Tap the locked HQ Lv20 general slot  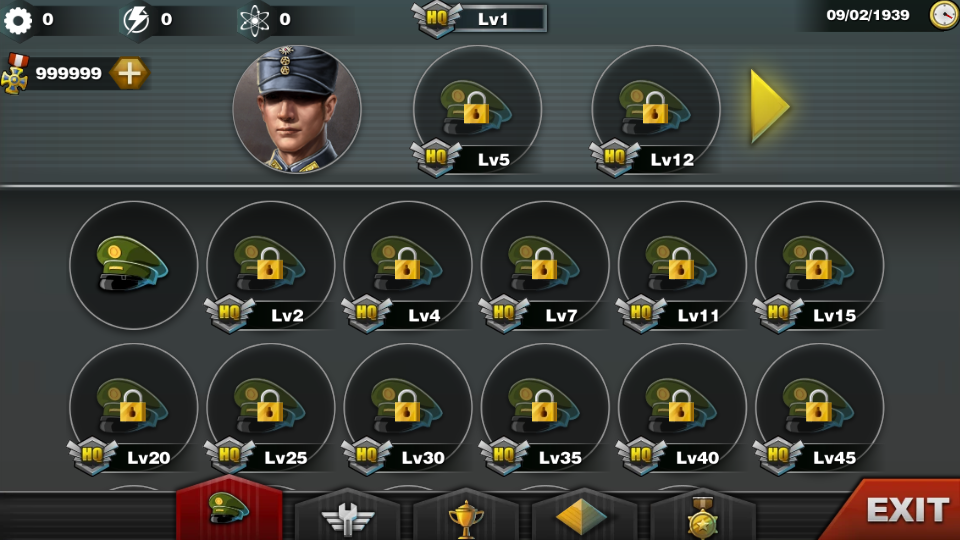pos(133,408)
